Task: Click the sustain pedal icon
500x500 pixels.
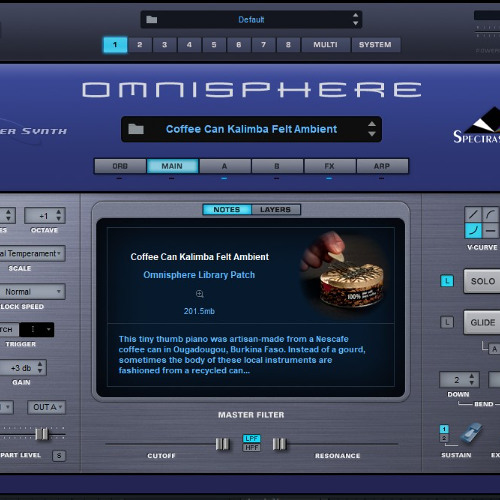Action: tap(471, 433)
